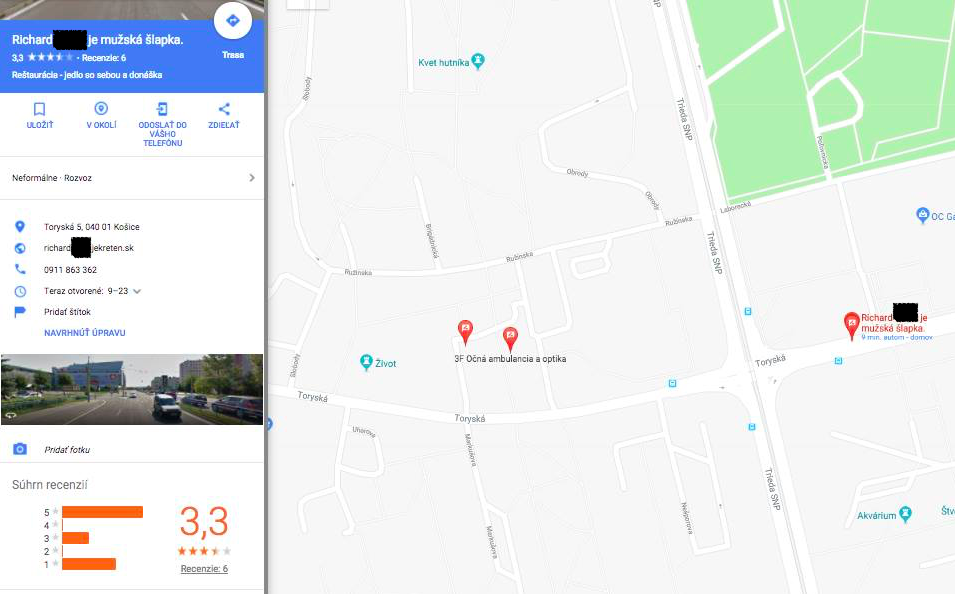Click the Trasa directions icon
This screenshot has width=955, height=594.
[x=233, y=21]
